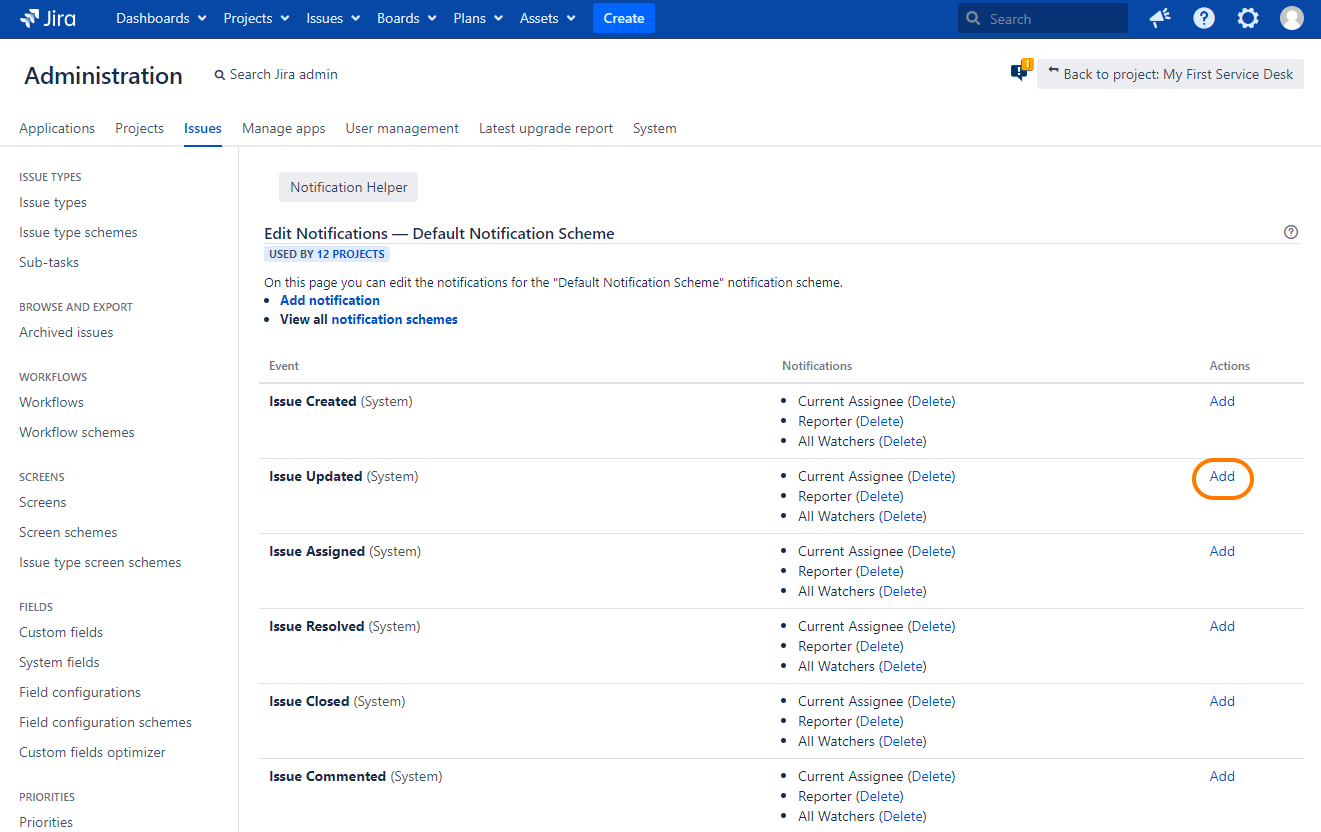This screenshot has height=832, width=1321.
Task: Expand the Assets dropdown menu
Action: click(x=547, y=18)
